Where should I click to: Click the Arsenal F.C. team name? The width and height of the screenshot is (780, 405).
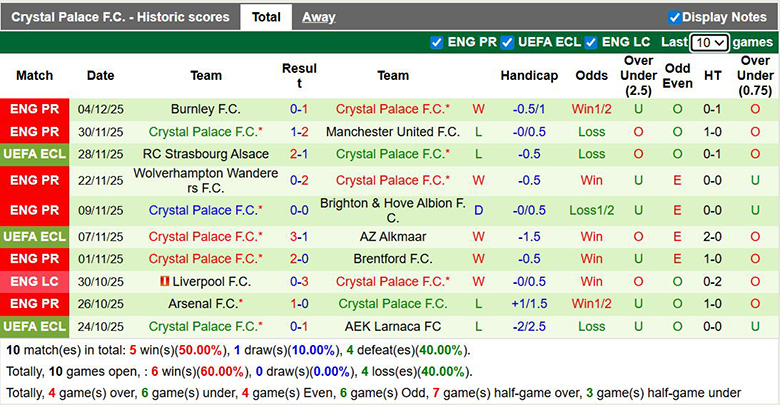pos(204,303)
